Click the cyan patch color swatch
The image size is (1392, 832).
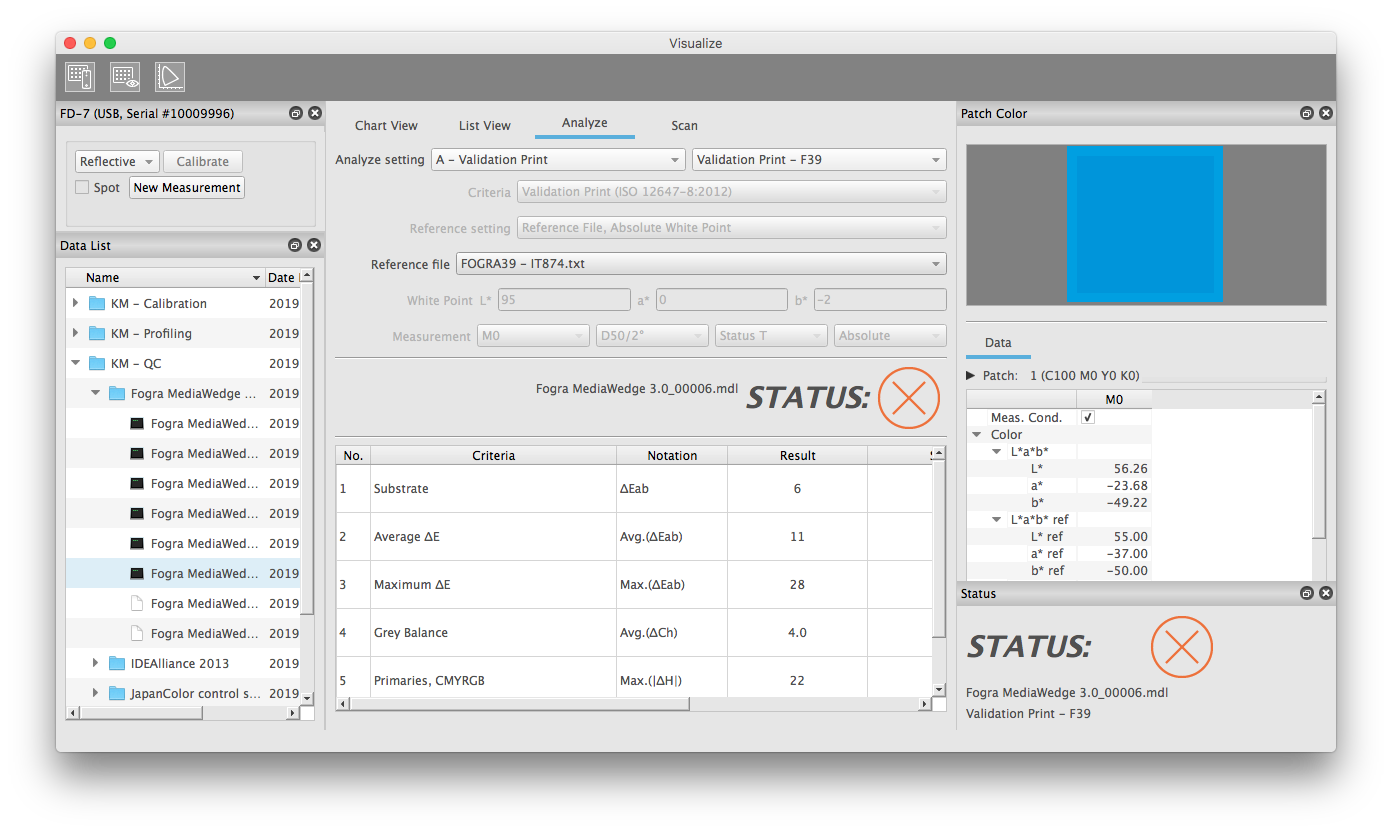1145,224
